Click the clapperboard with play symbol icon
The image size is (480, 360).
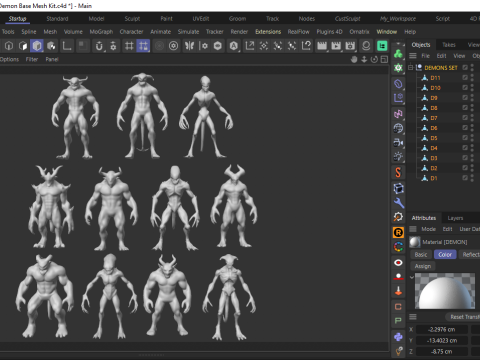[x=336, y=46]
